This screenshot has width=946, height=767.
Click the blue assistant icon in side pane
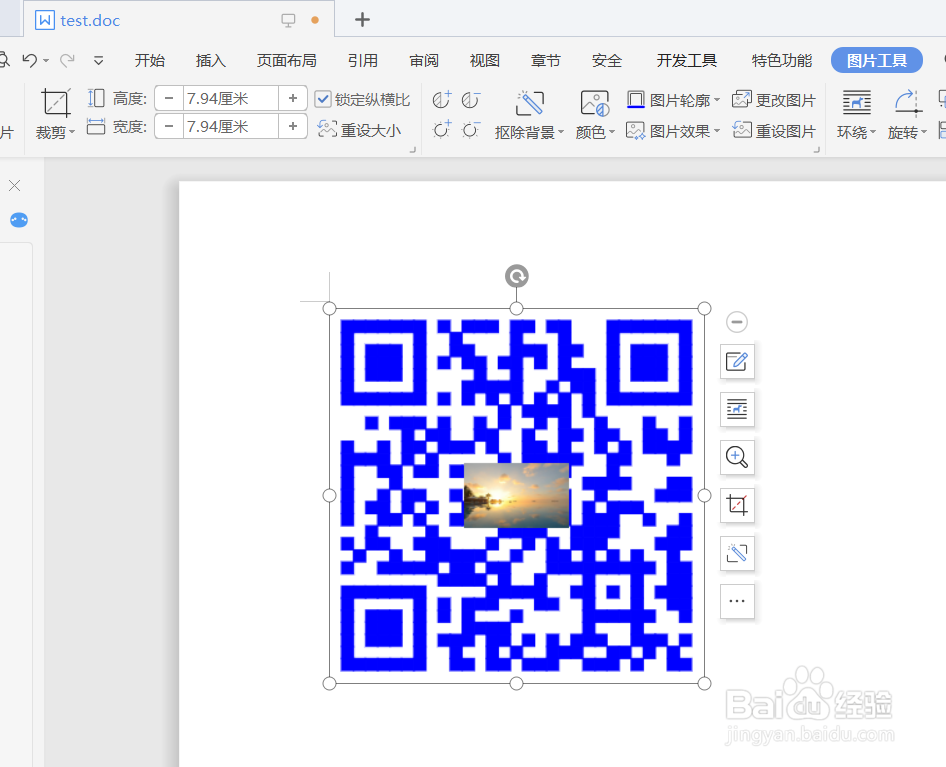[19, 220]
